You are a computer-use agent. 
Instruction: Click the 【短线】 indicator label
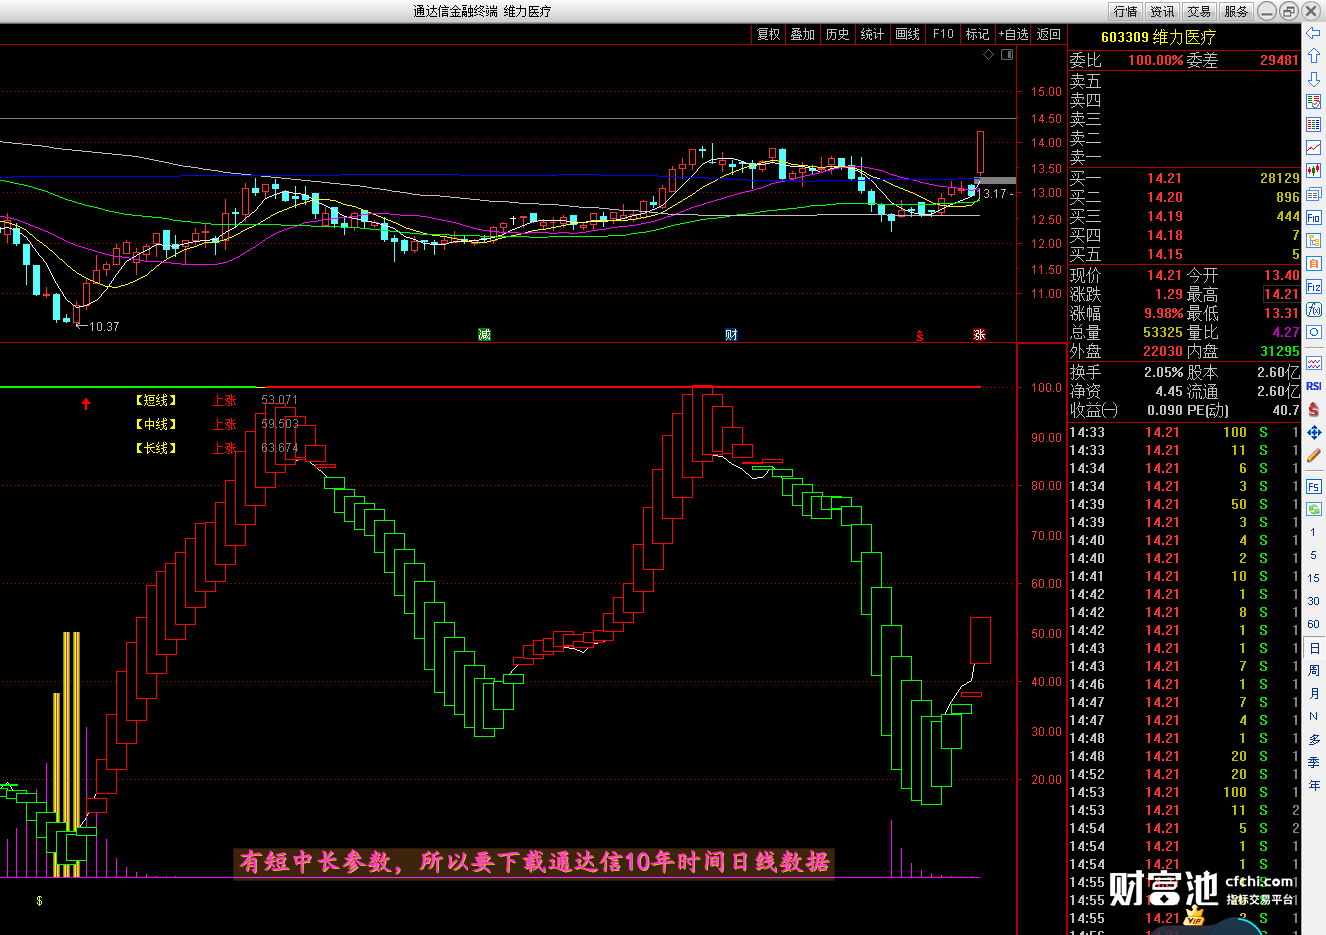pyautogui.click(x=156, y=400)
